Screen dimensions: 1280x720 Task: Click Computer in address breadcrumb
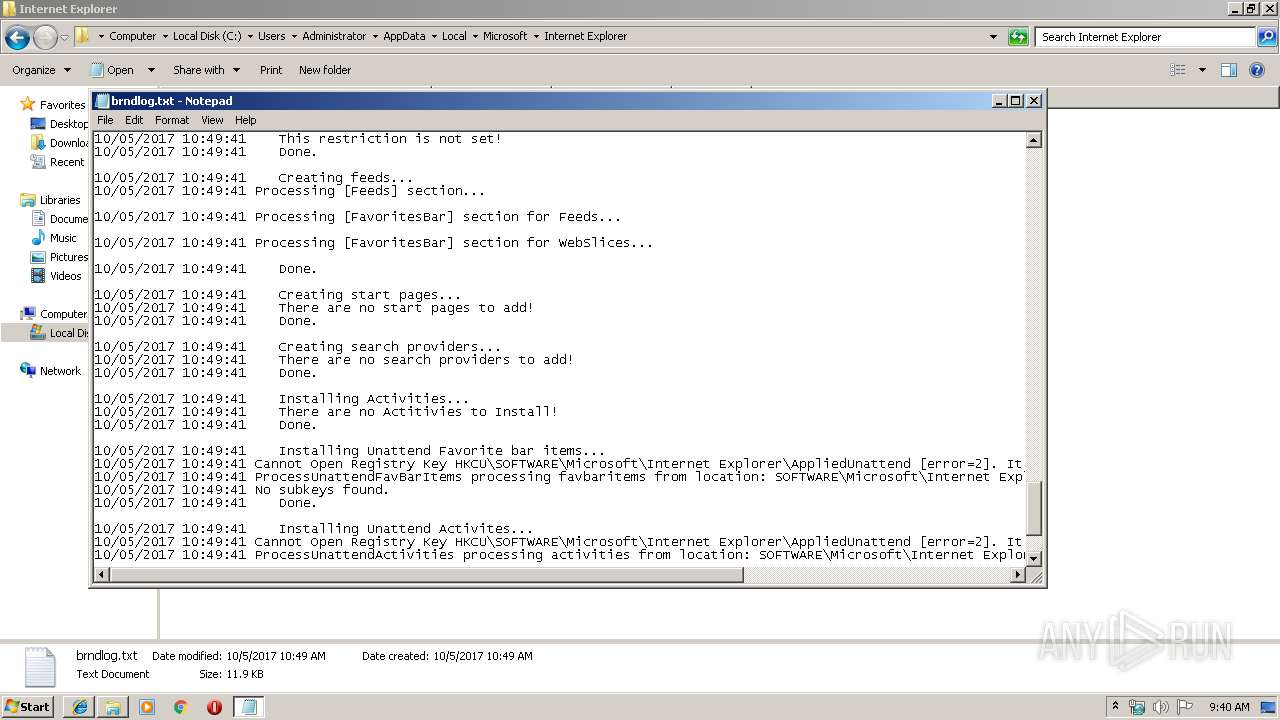pos(133,36)
